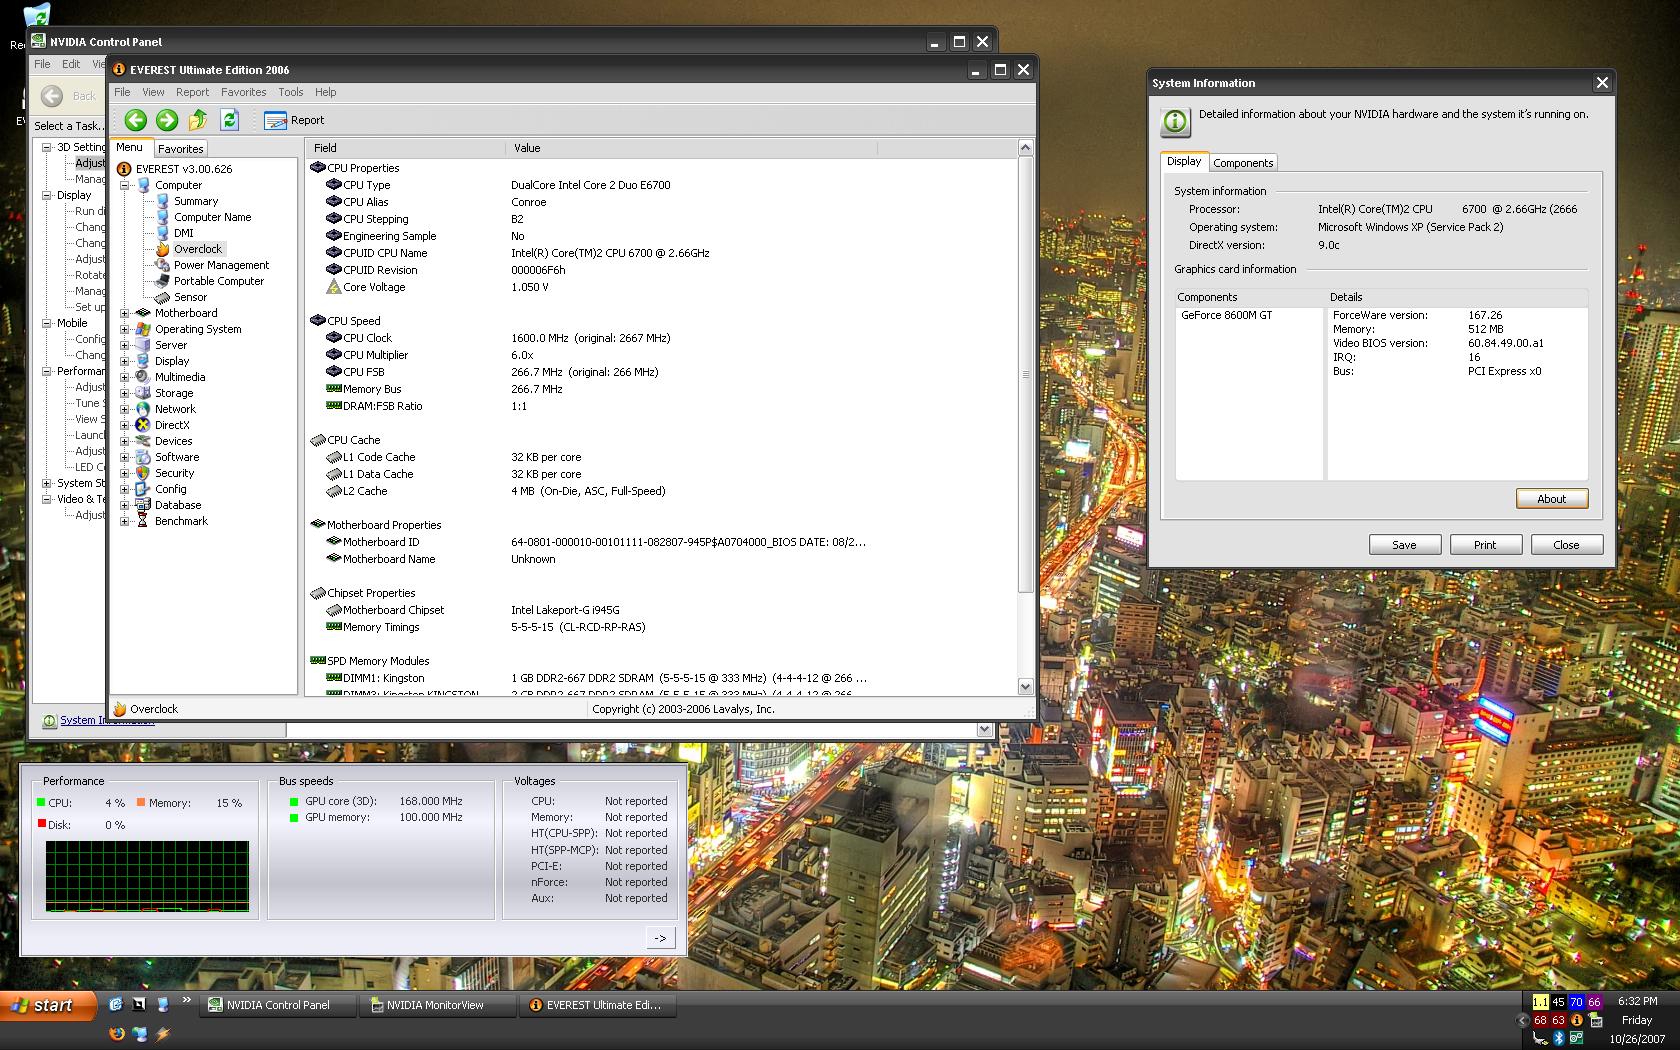Launch Firefox from the quick launch bar

(116, 1034)
